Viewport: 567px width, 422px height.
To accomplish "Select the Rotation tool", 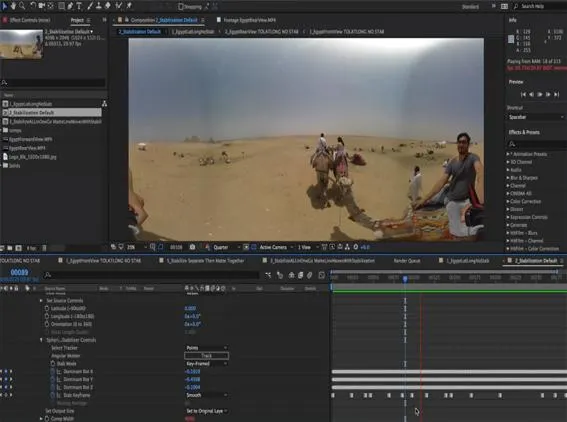I will [x=33, y=5].
